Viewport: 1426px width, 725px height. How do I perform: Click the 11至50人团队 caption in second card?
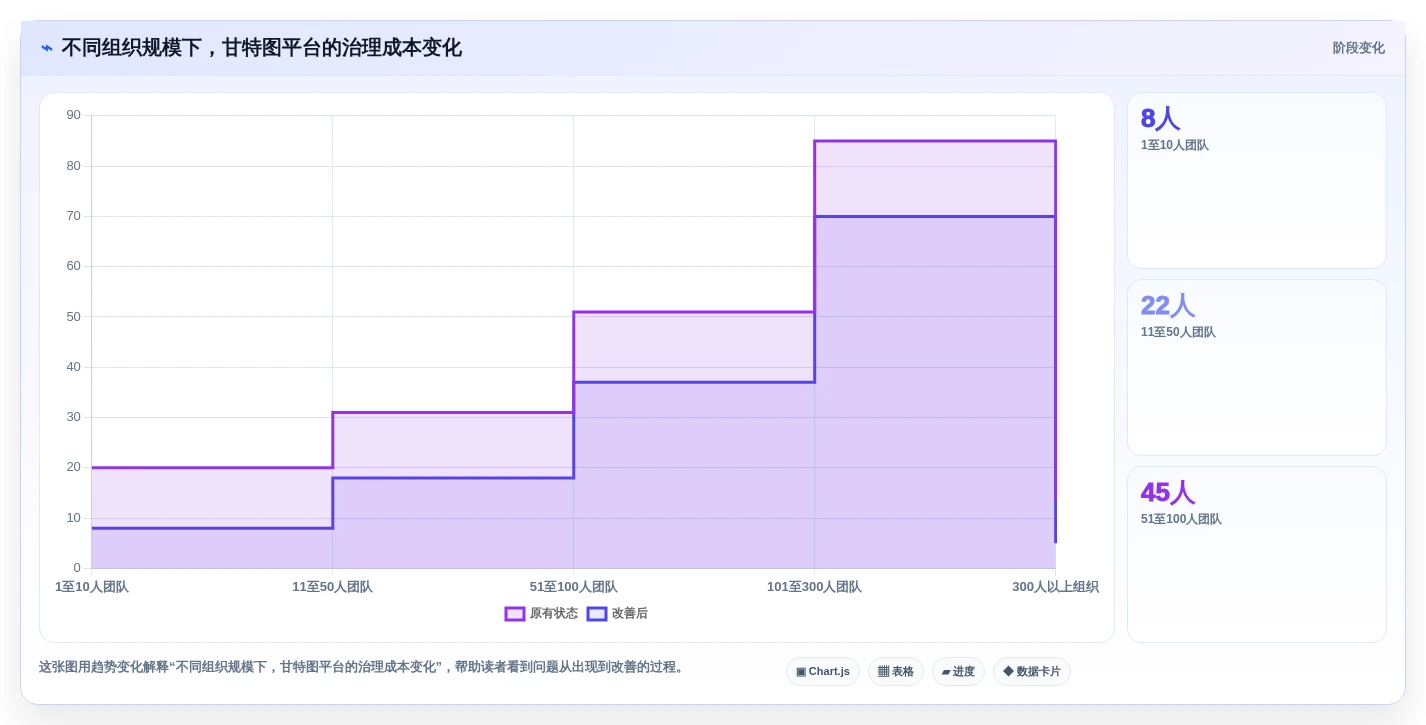pos(1178,332)
